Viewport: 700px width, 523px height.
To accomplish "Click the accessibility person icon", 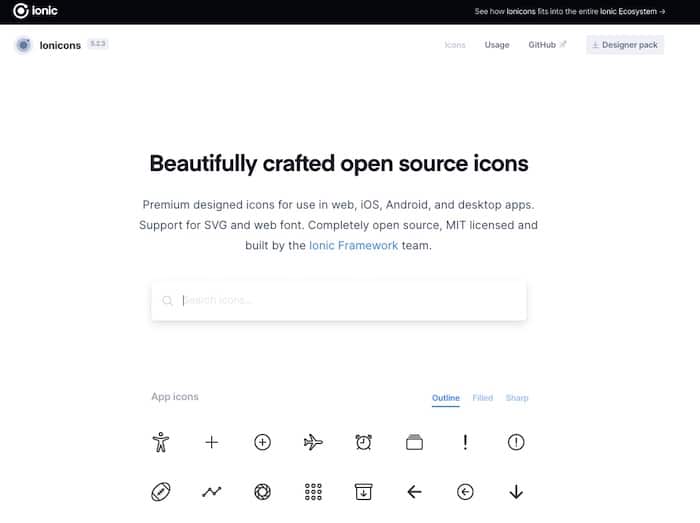I will point(161,442).
